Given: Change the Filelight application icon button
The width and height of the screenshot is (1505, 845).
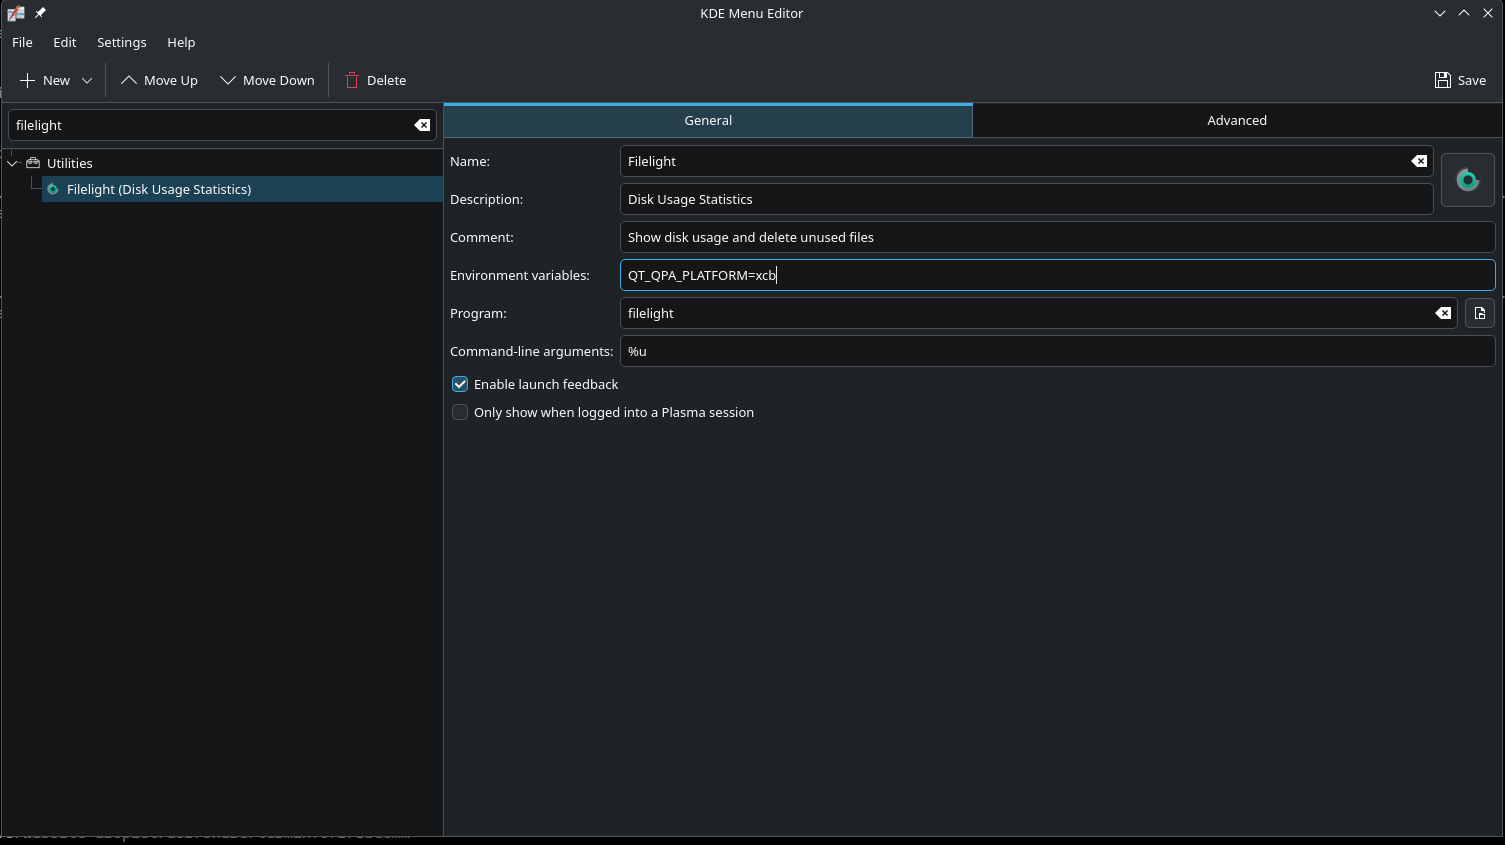Looking at the screenshot, I should click(1467, 180).
